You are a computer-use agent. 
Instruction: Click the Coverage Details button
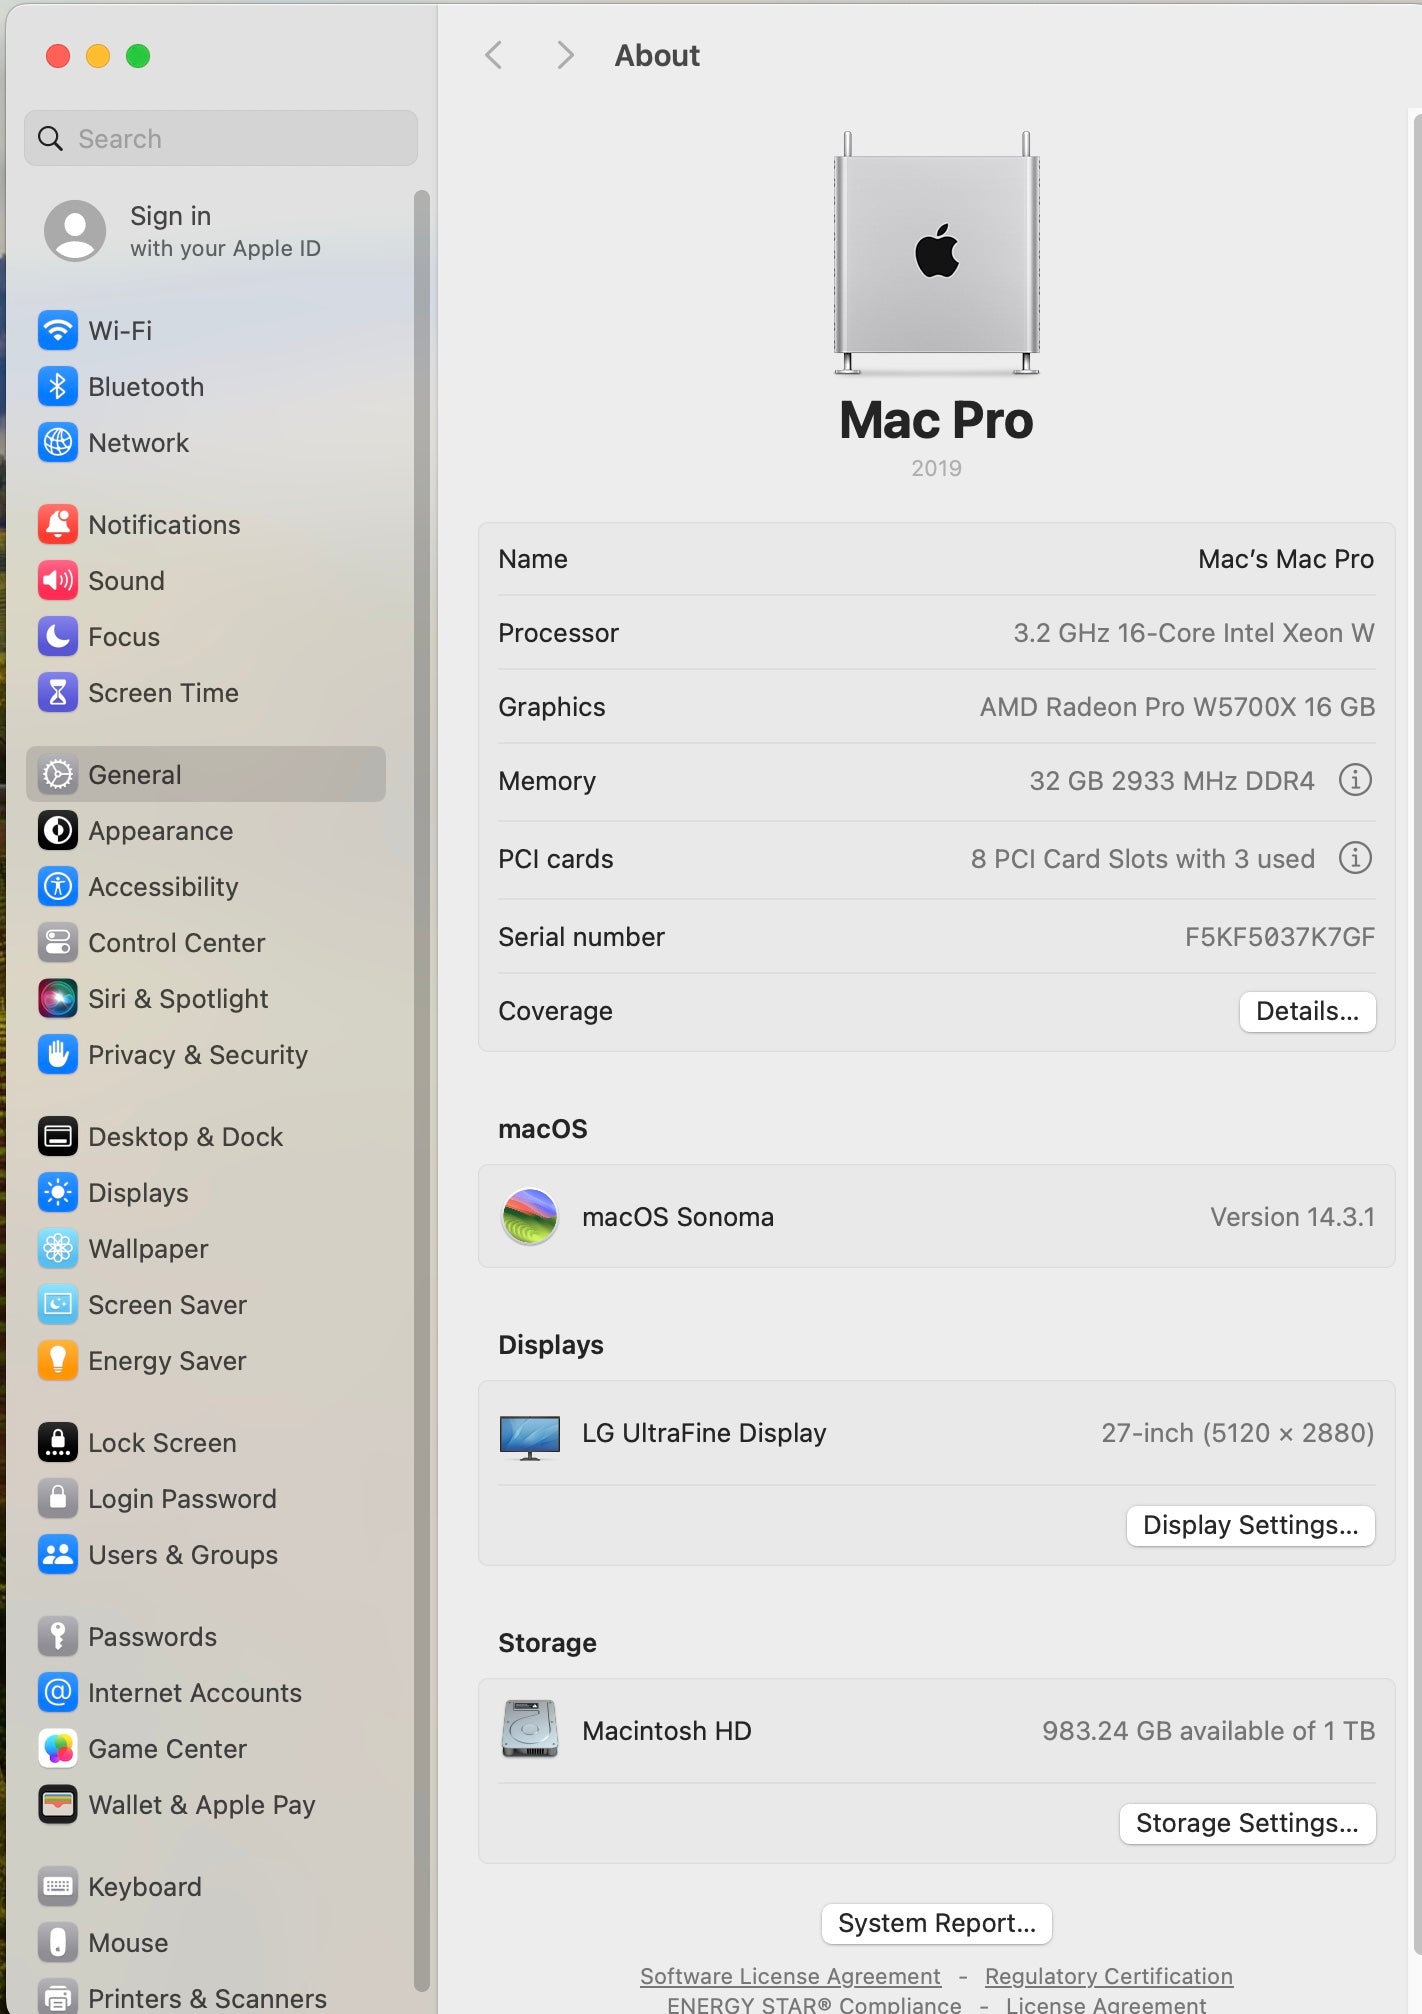[x=1307, y=1011]
